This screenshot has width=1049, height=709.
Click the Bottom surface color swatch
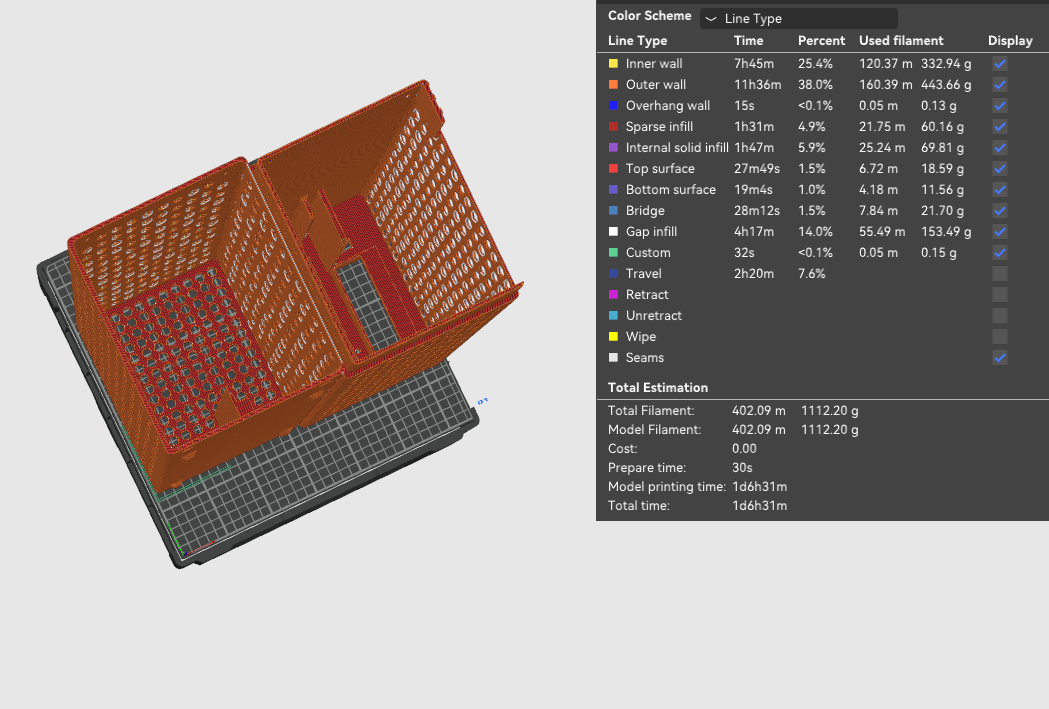(x=613, y=189)
